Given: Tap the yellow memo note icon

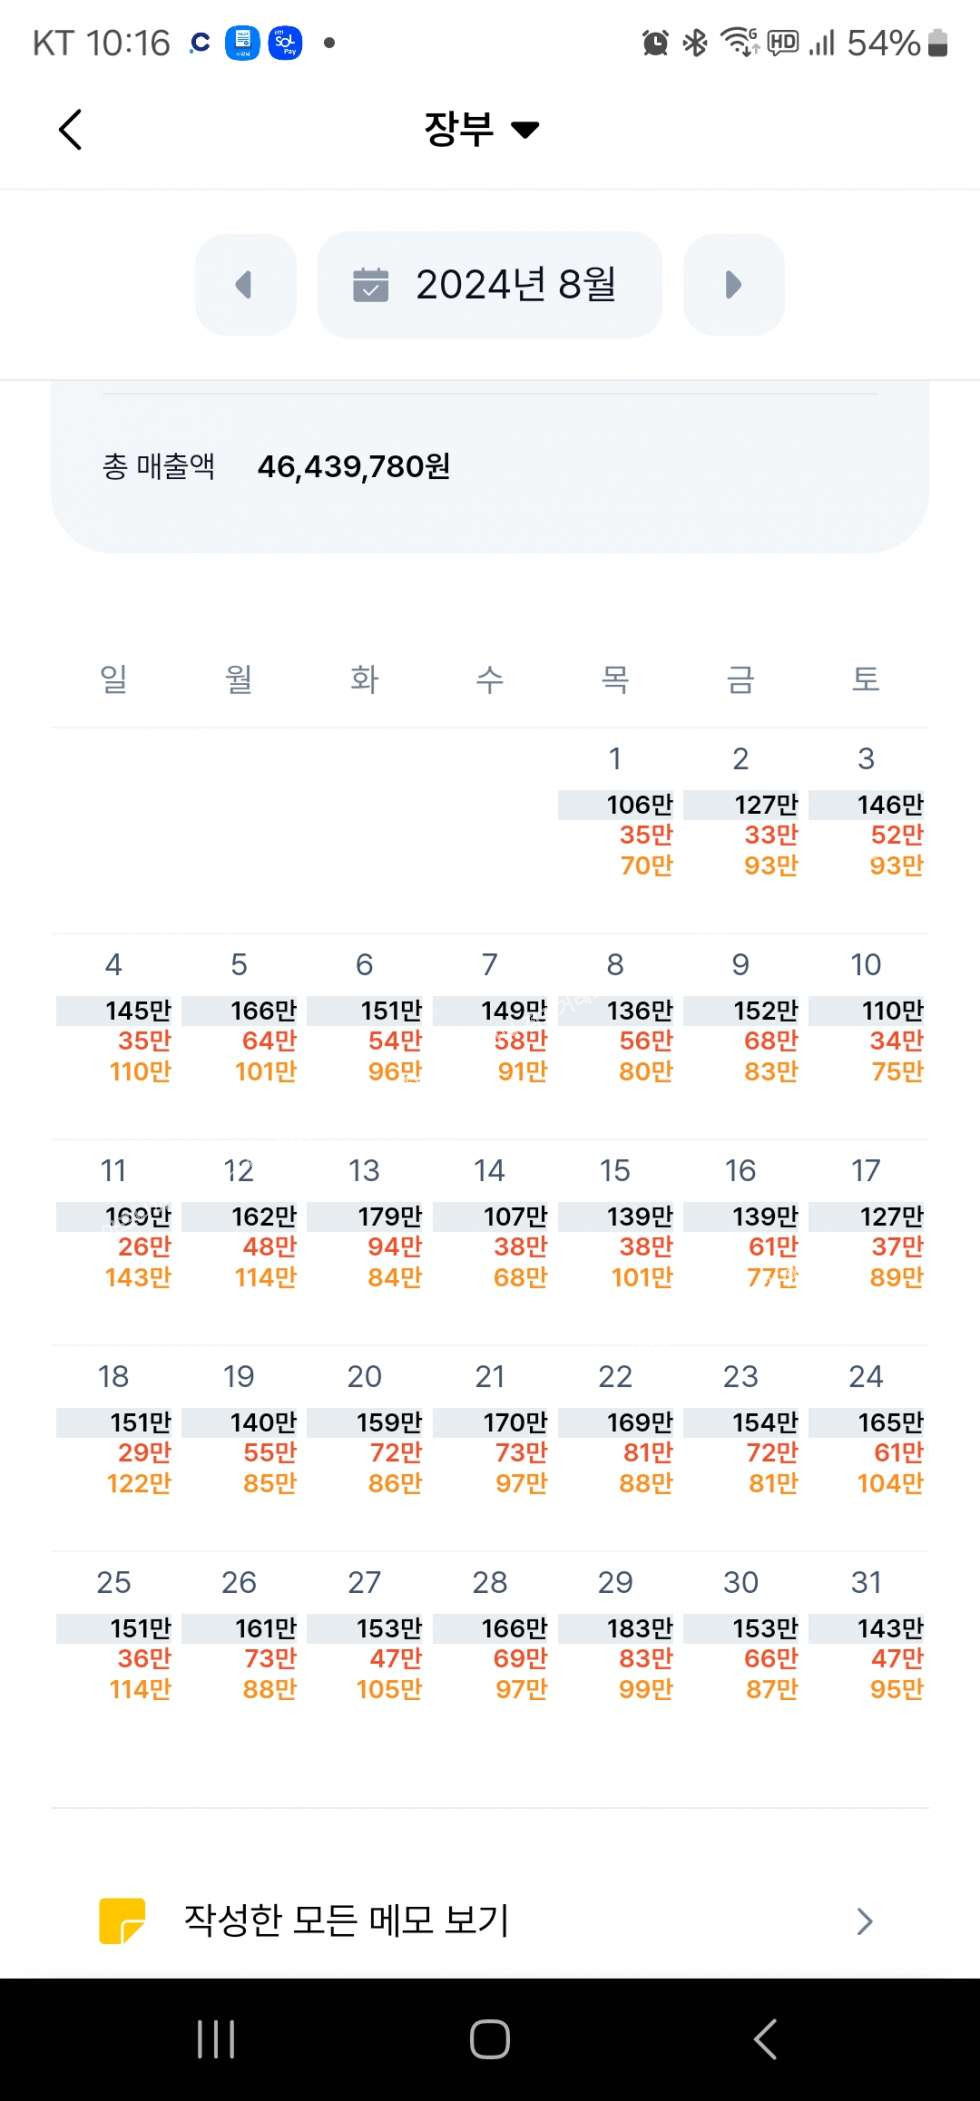Looking at the screenshot, I should (122, 1920).
